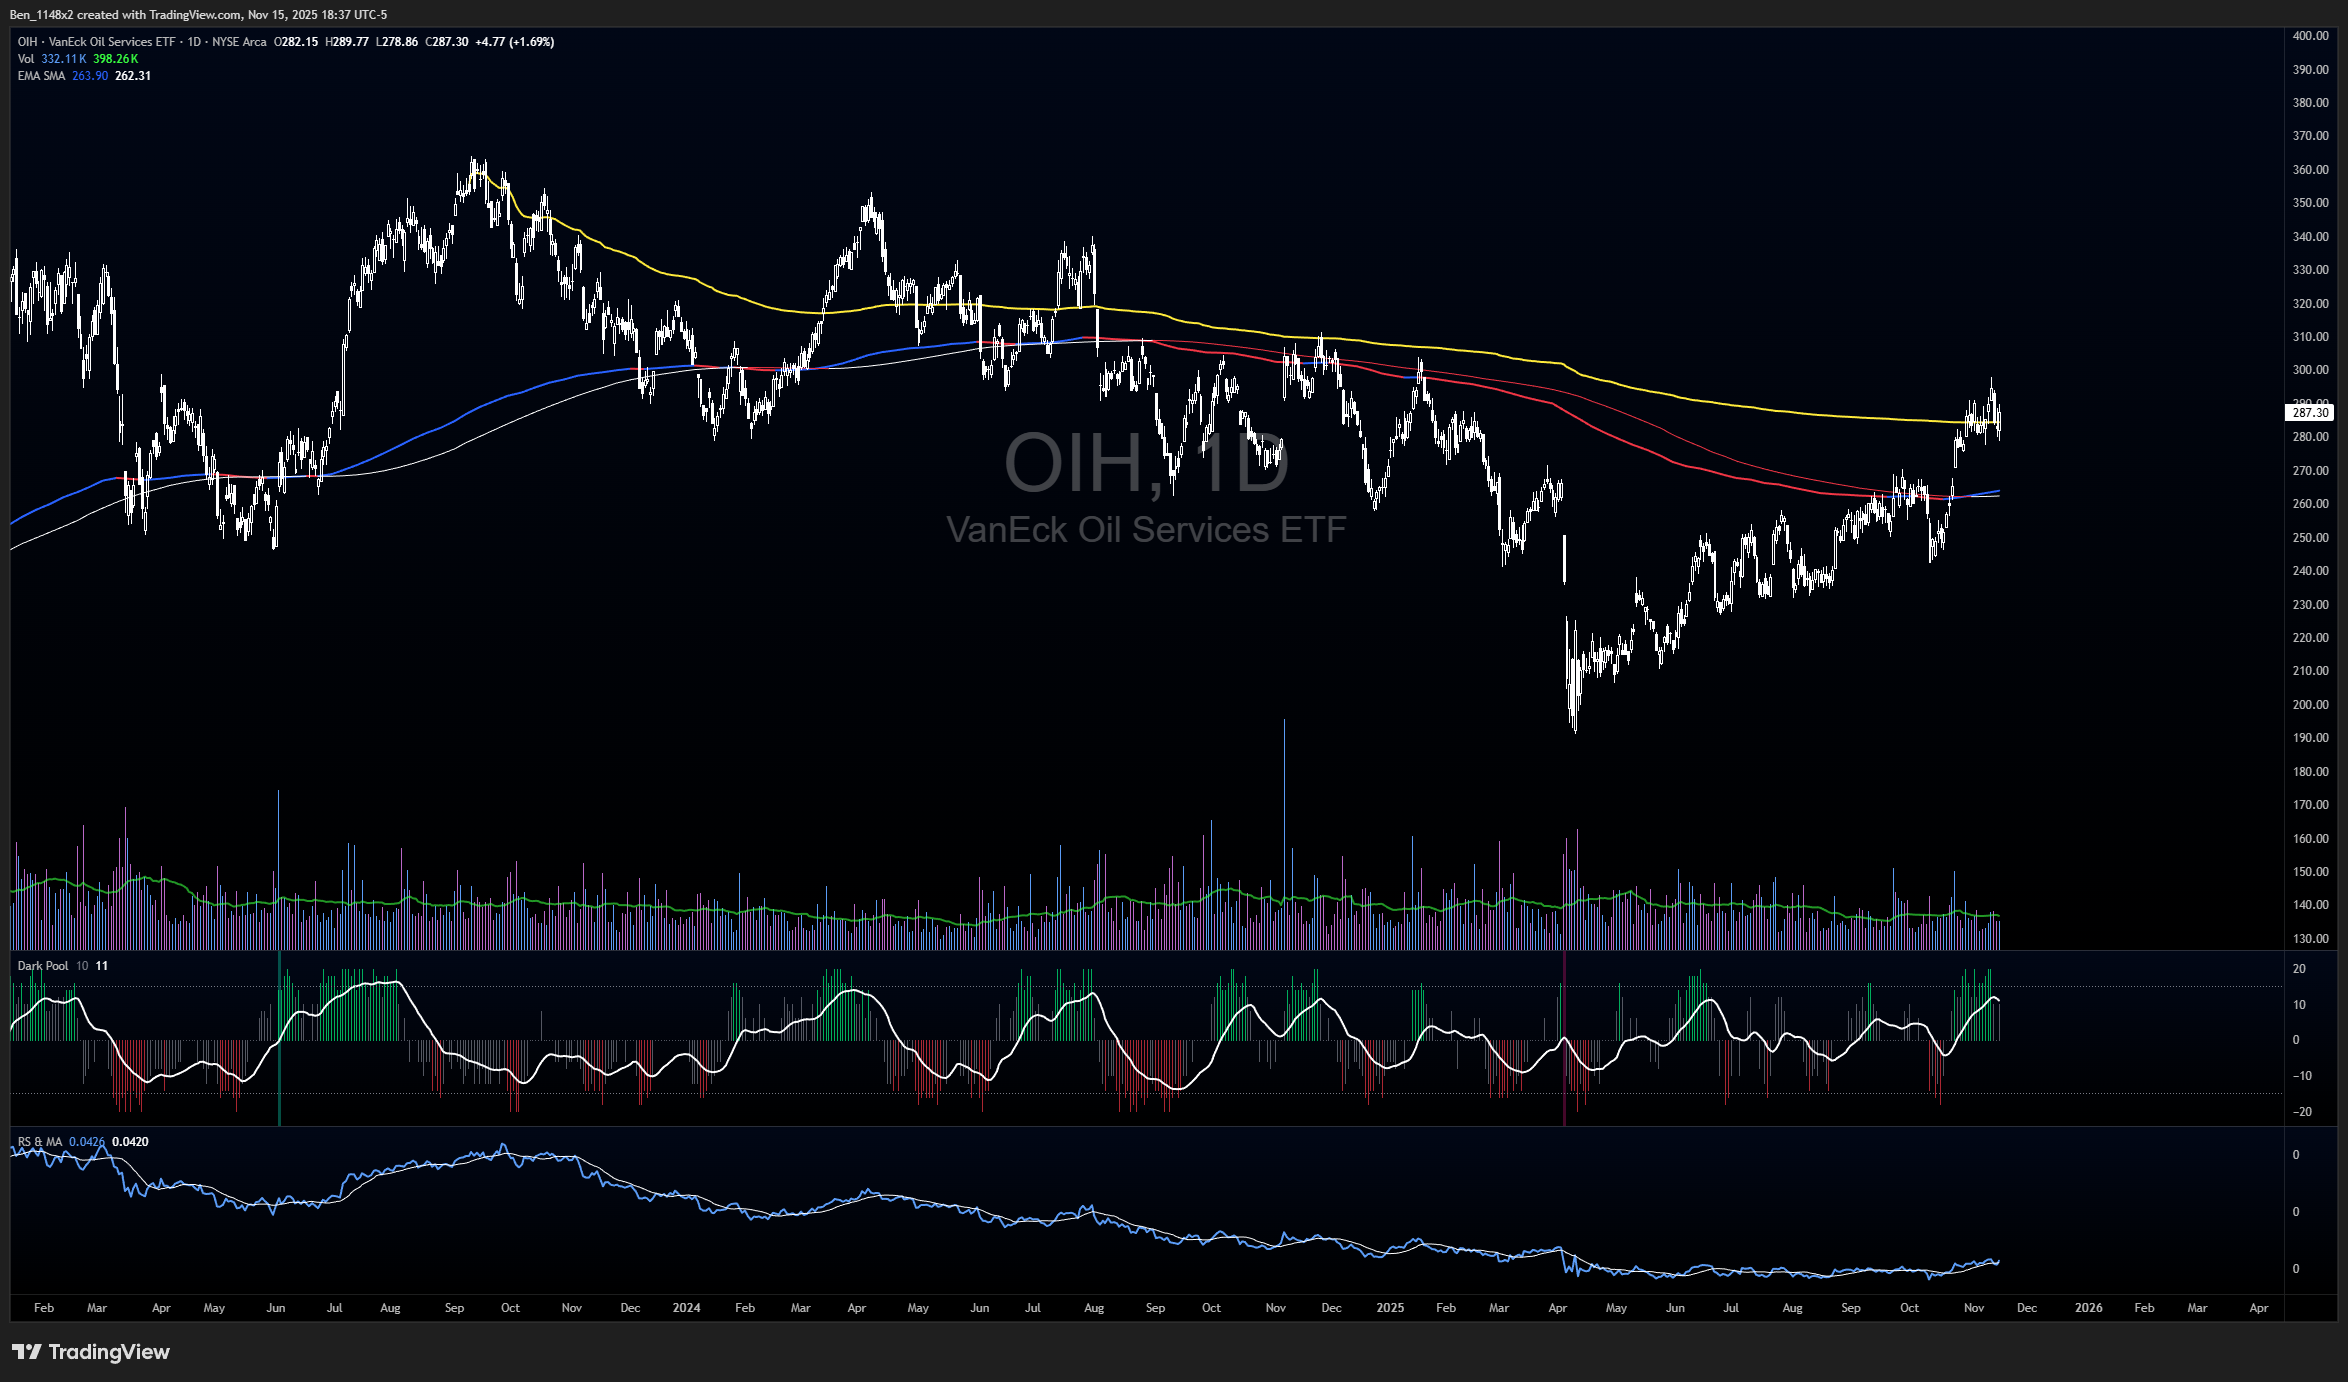Click the 2026 year time axis label

[x=2088, y=1308]
